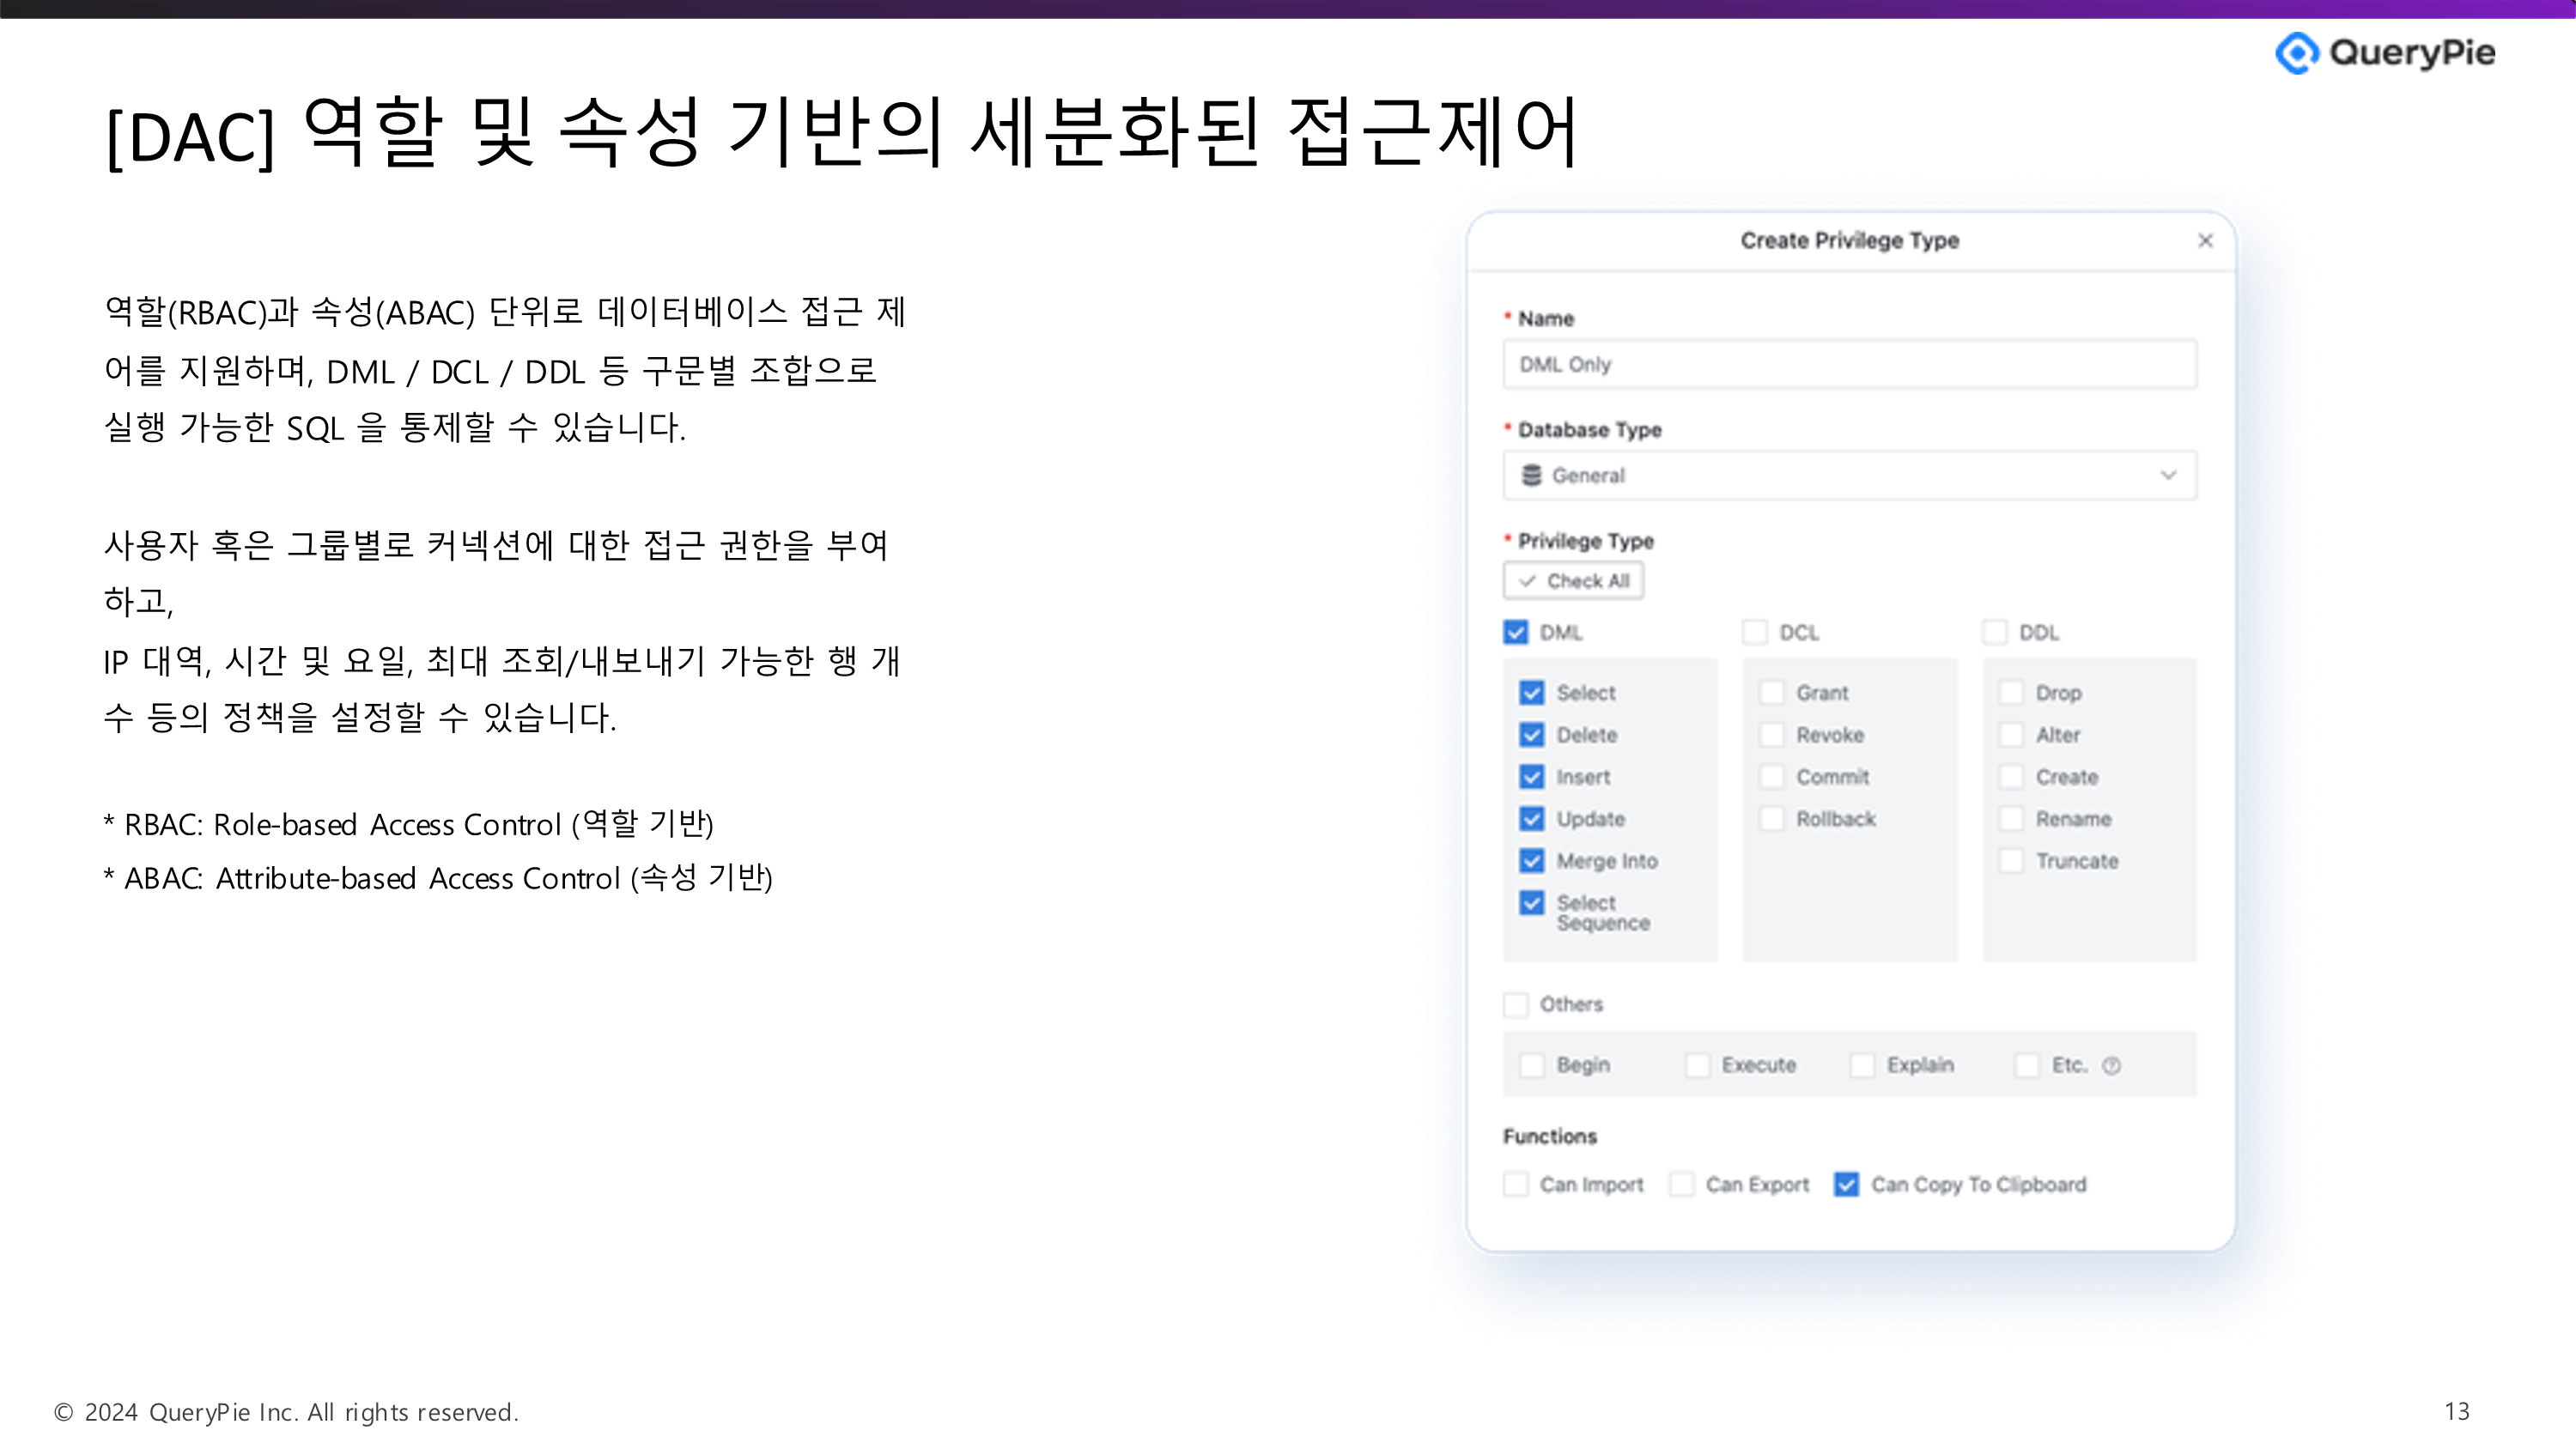Enable the Others group checkbox
The height and width of the screenshot is (1449, 2576).
click(1516, 1004)
